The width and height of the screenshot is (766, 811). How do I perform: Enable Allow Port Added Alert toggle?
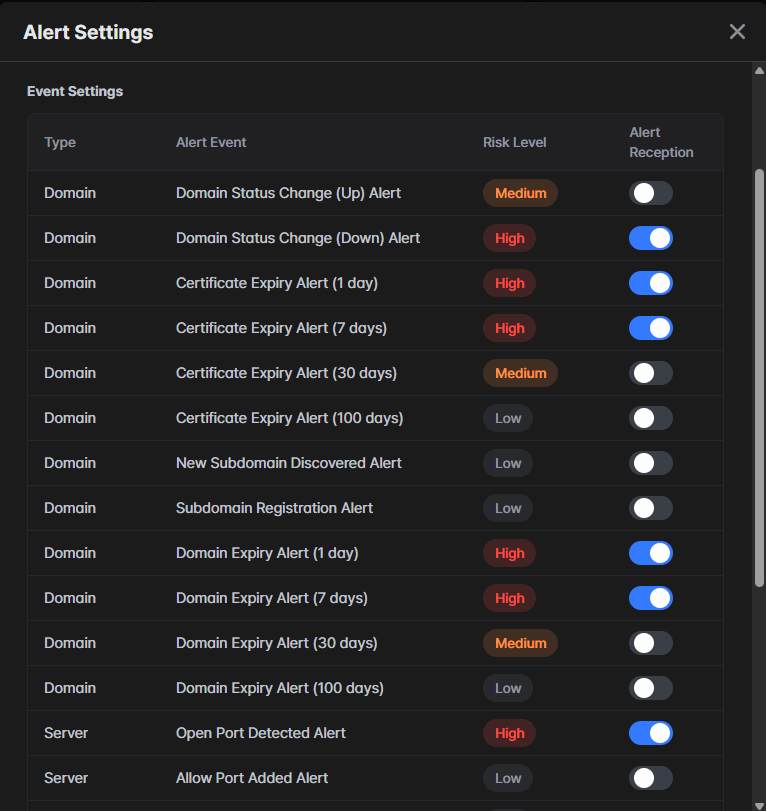coord(650,778)
